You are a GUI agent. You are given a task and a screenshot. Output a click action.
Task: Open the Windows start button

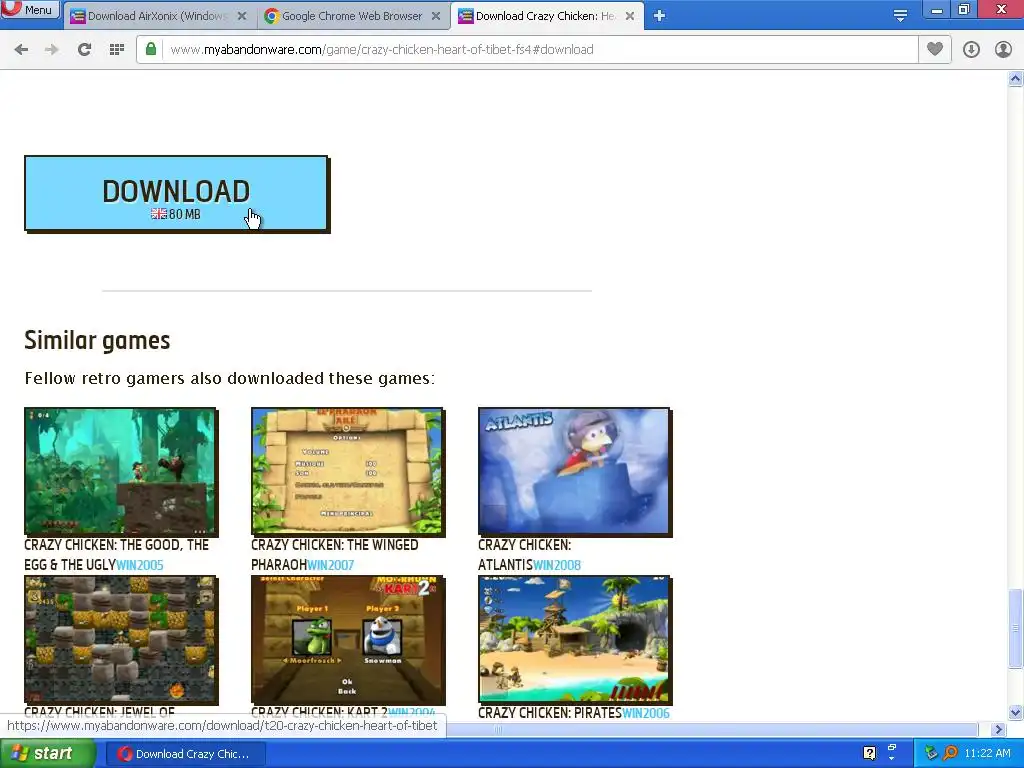[48, 754]
